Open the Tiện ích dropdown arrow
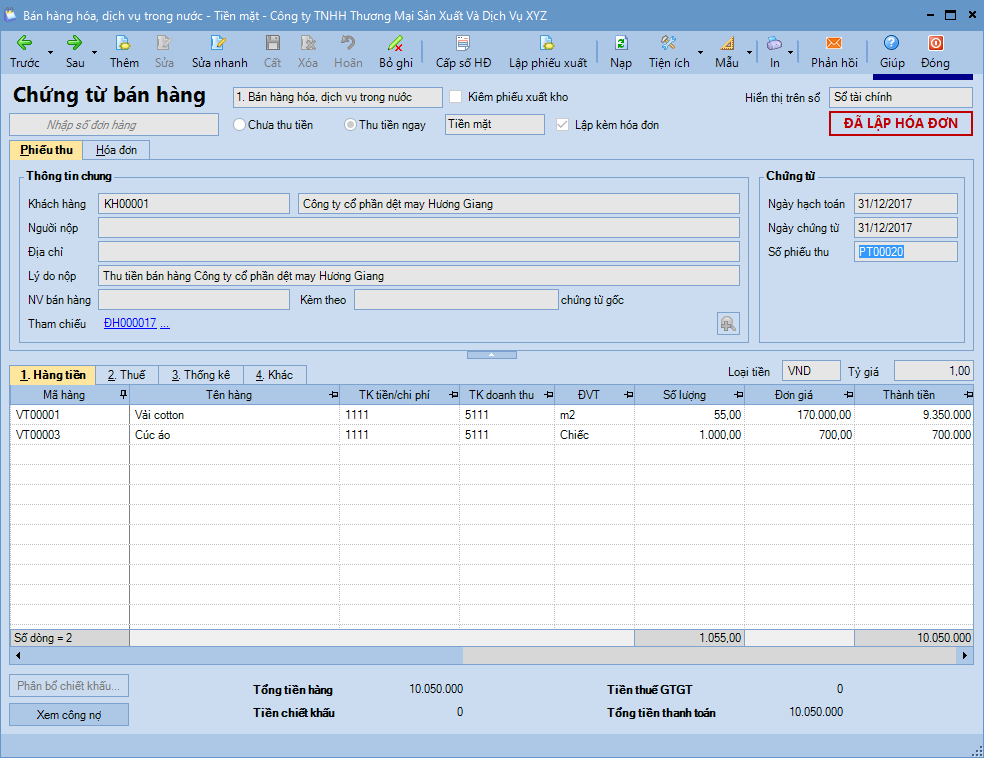Image resolution: width=984 pixels, height=758 pixels. pos(700,52)
